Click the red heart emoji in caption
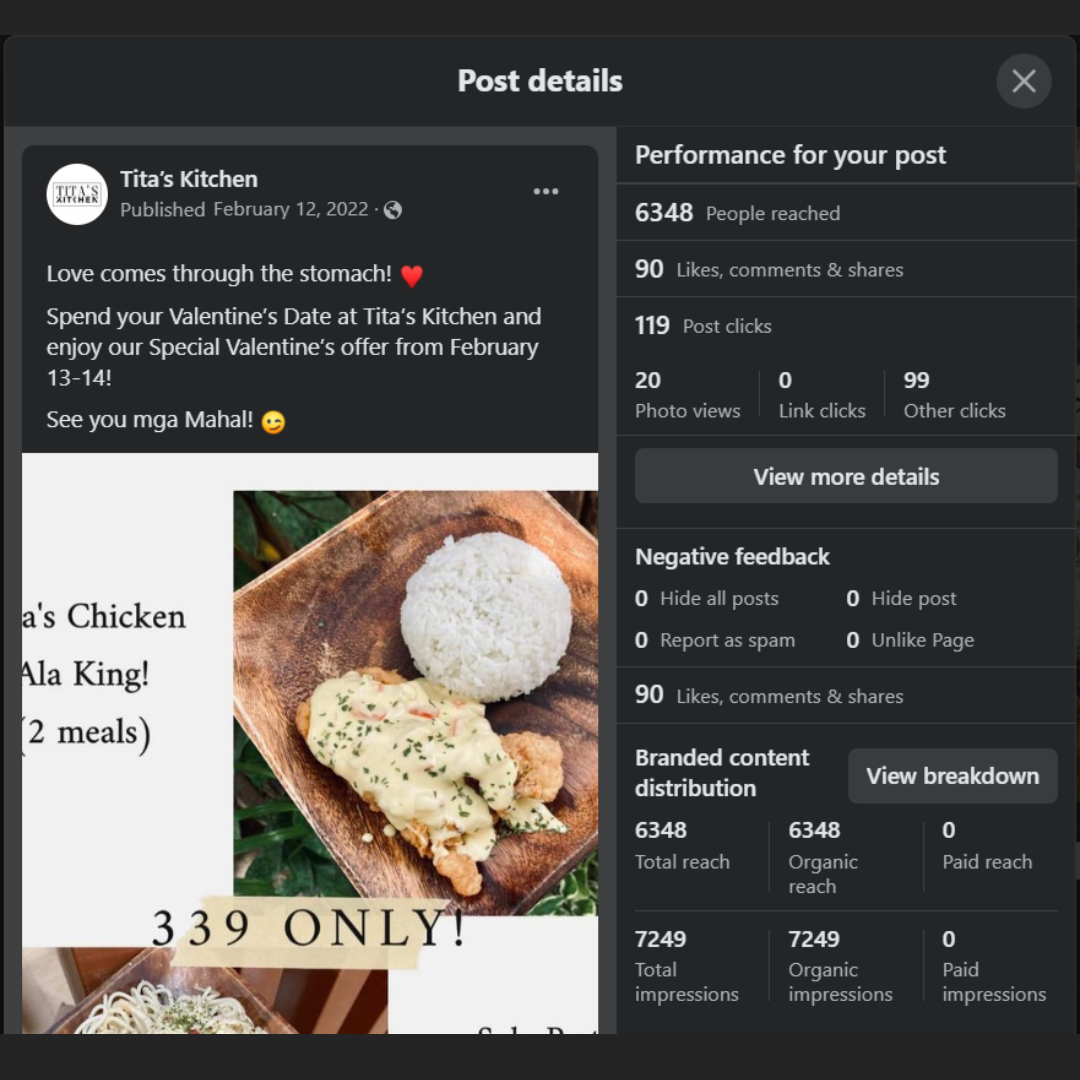 [x=411, y=275]
